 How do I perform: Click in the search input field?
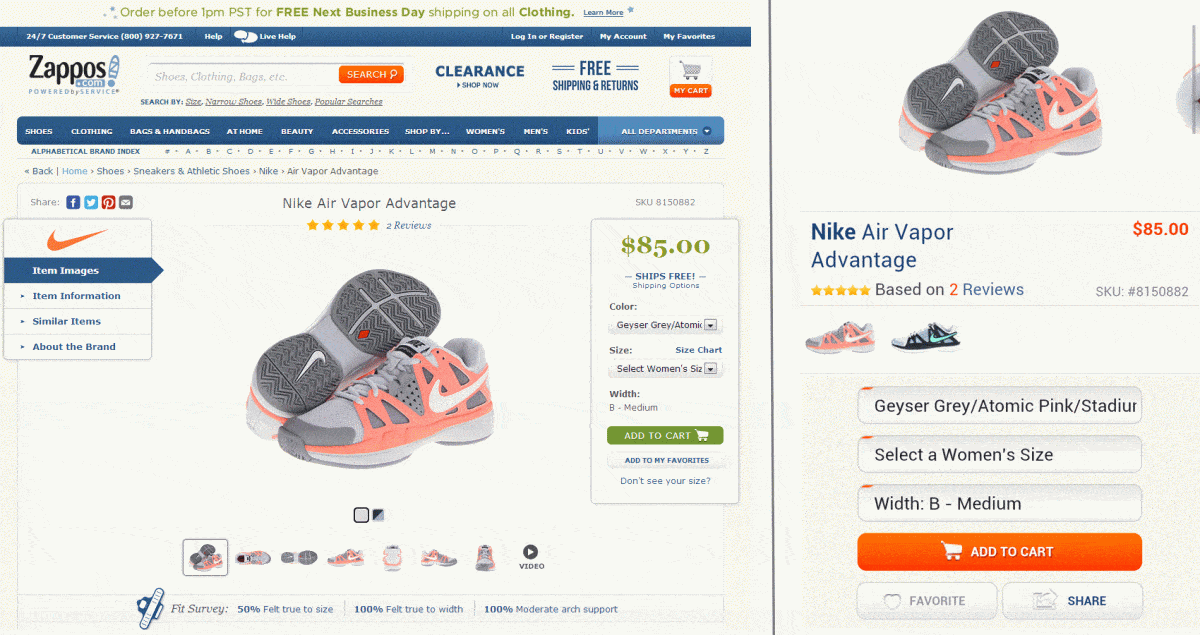[x=244, y=76]
